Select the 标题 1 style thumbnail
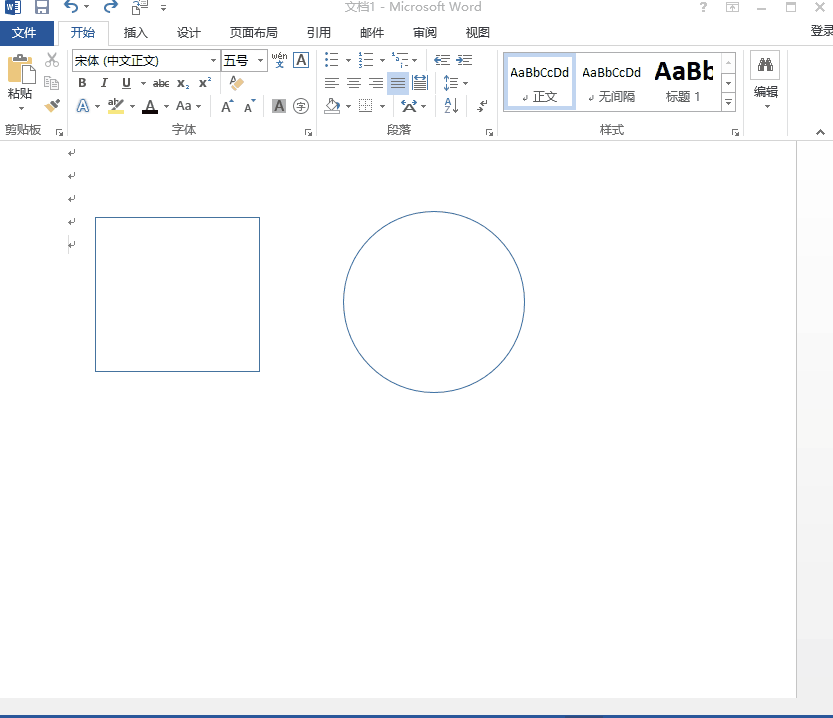This screenshot has width=833, height=718. (683, 81)
